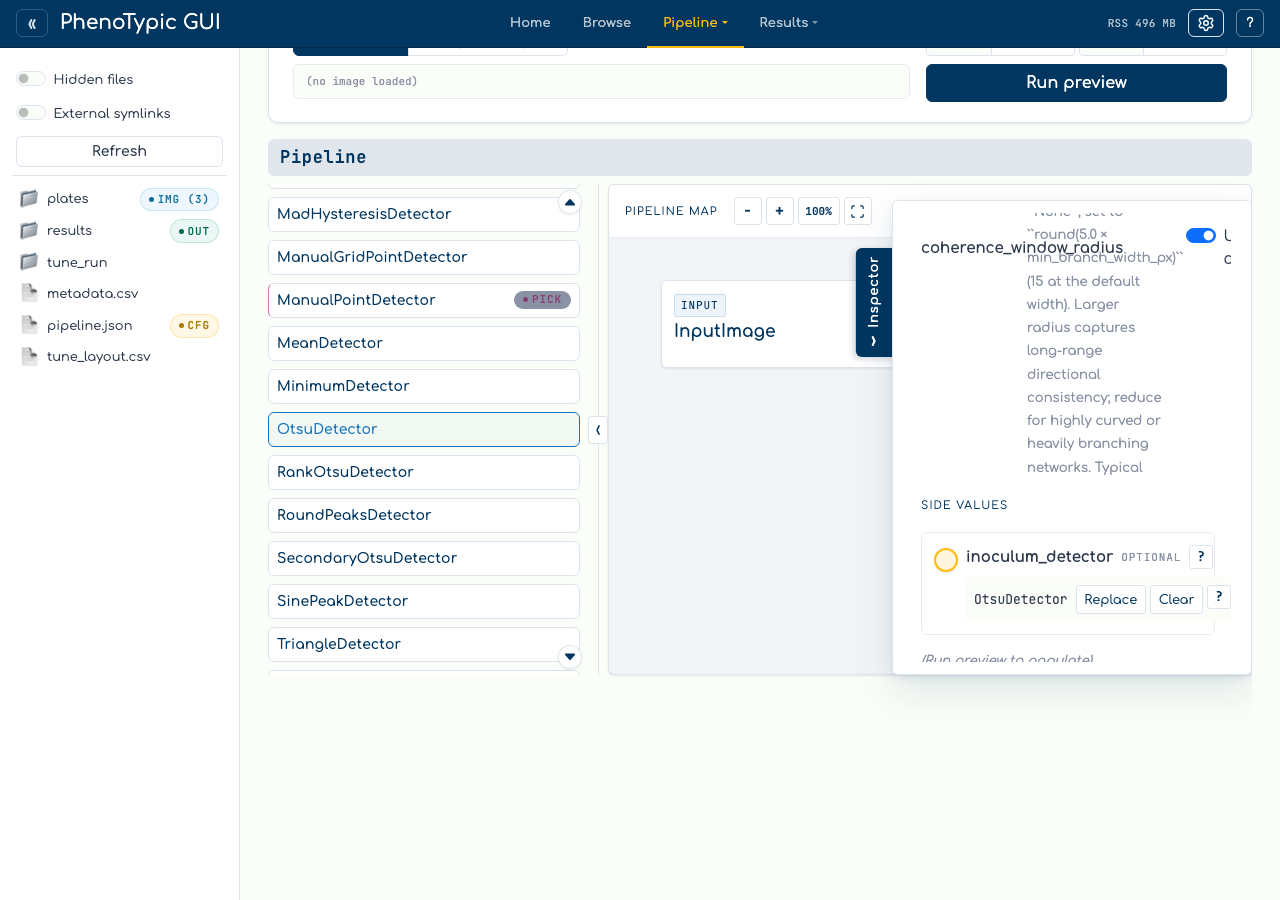Open the help question mark in header
Image resolution: width=1280 pixels, height=900 pixels.
1250,23
